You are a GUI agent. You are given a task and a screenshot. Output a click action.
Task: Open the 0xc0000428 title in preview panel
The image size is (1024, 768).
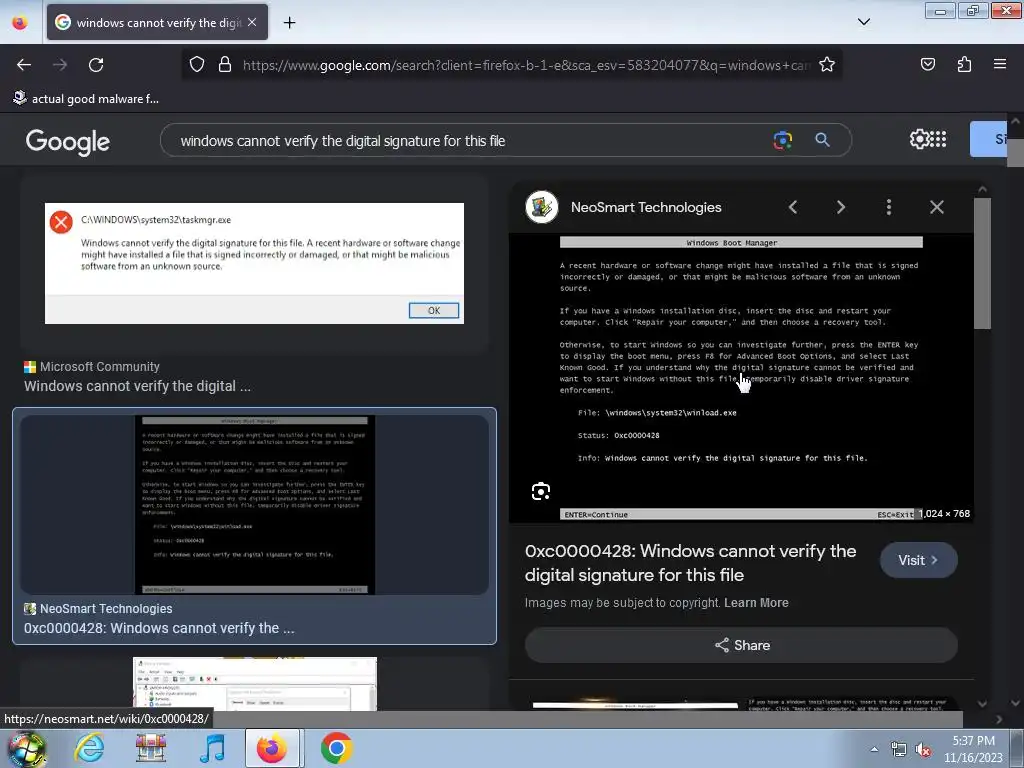click(x=690, y=563)
